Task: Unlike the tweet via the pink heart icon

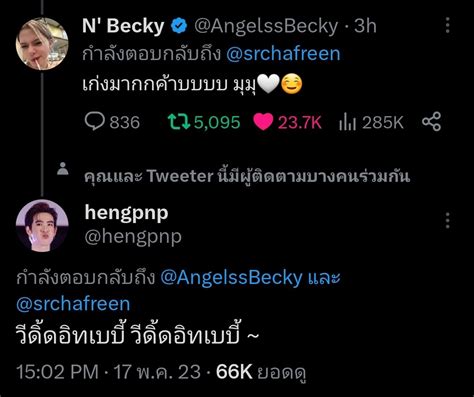Action: point(263,122)
